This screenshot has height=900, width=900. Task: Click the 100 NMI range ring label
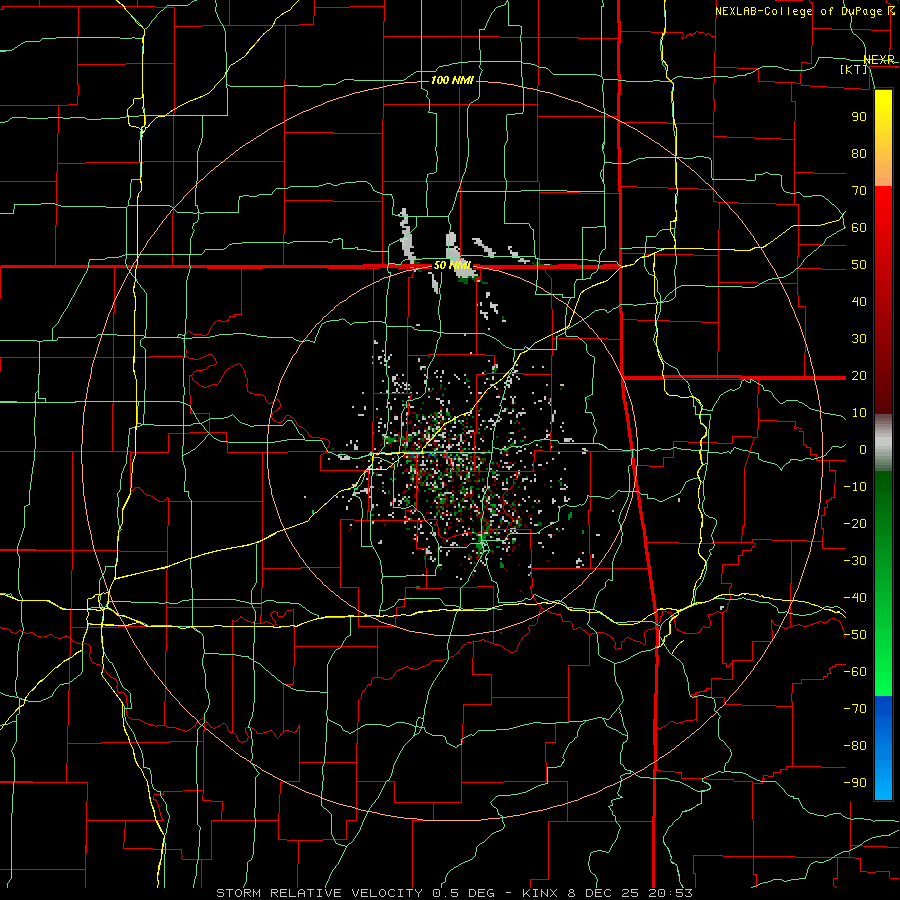pos(452,80)
